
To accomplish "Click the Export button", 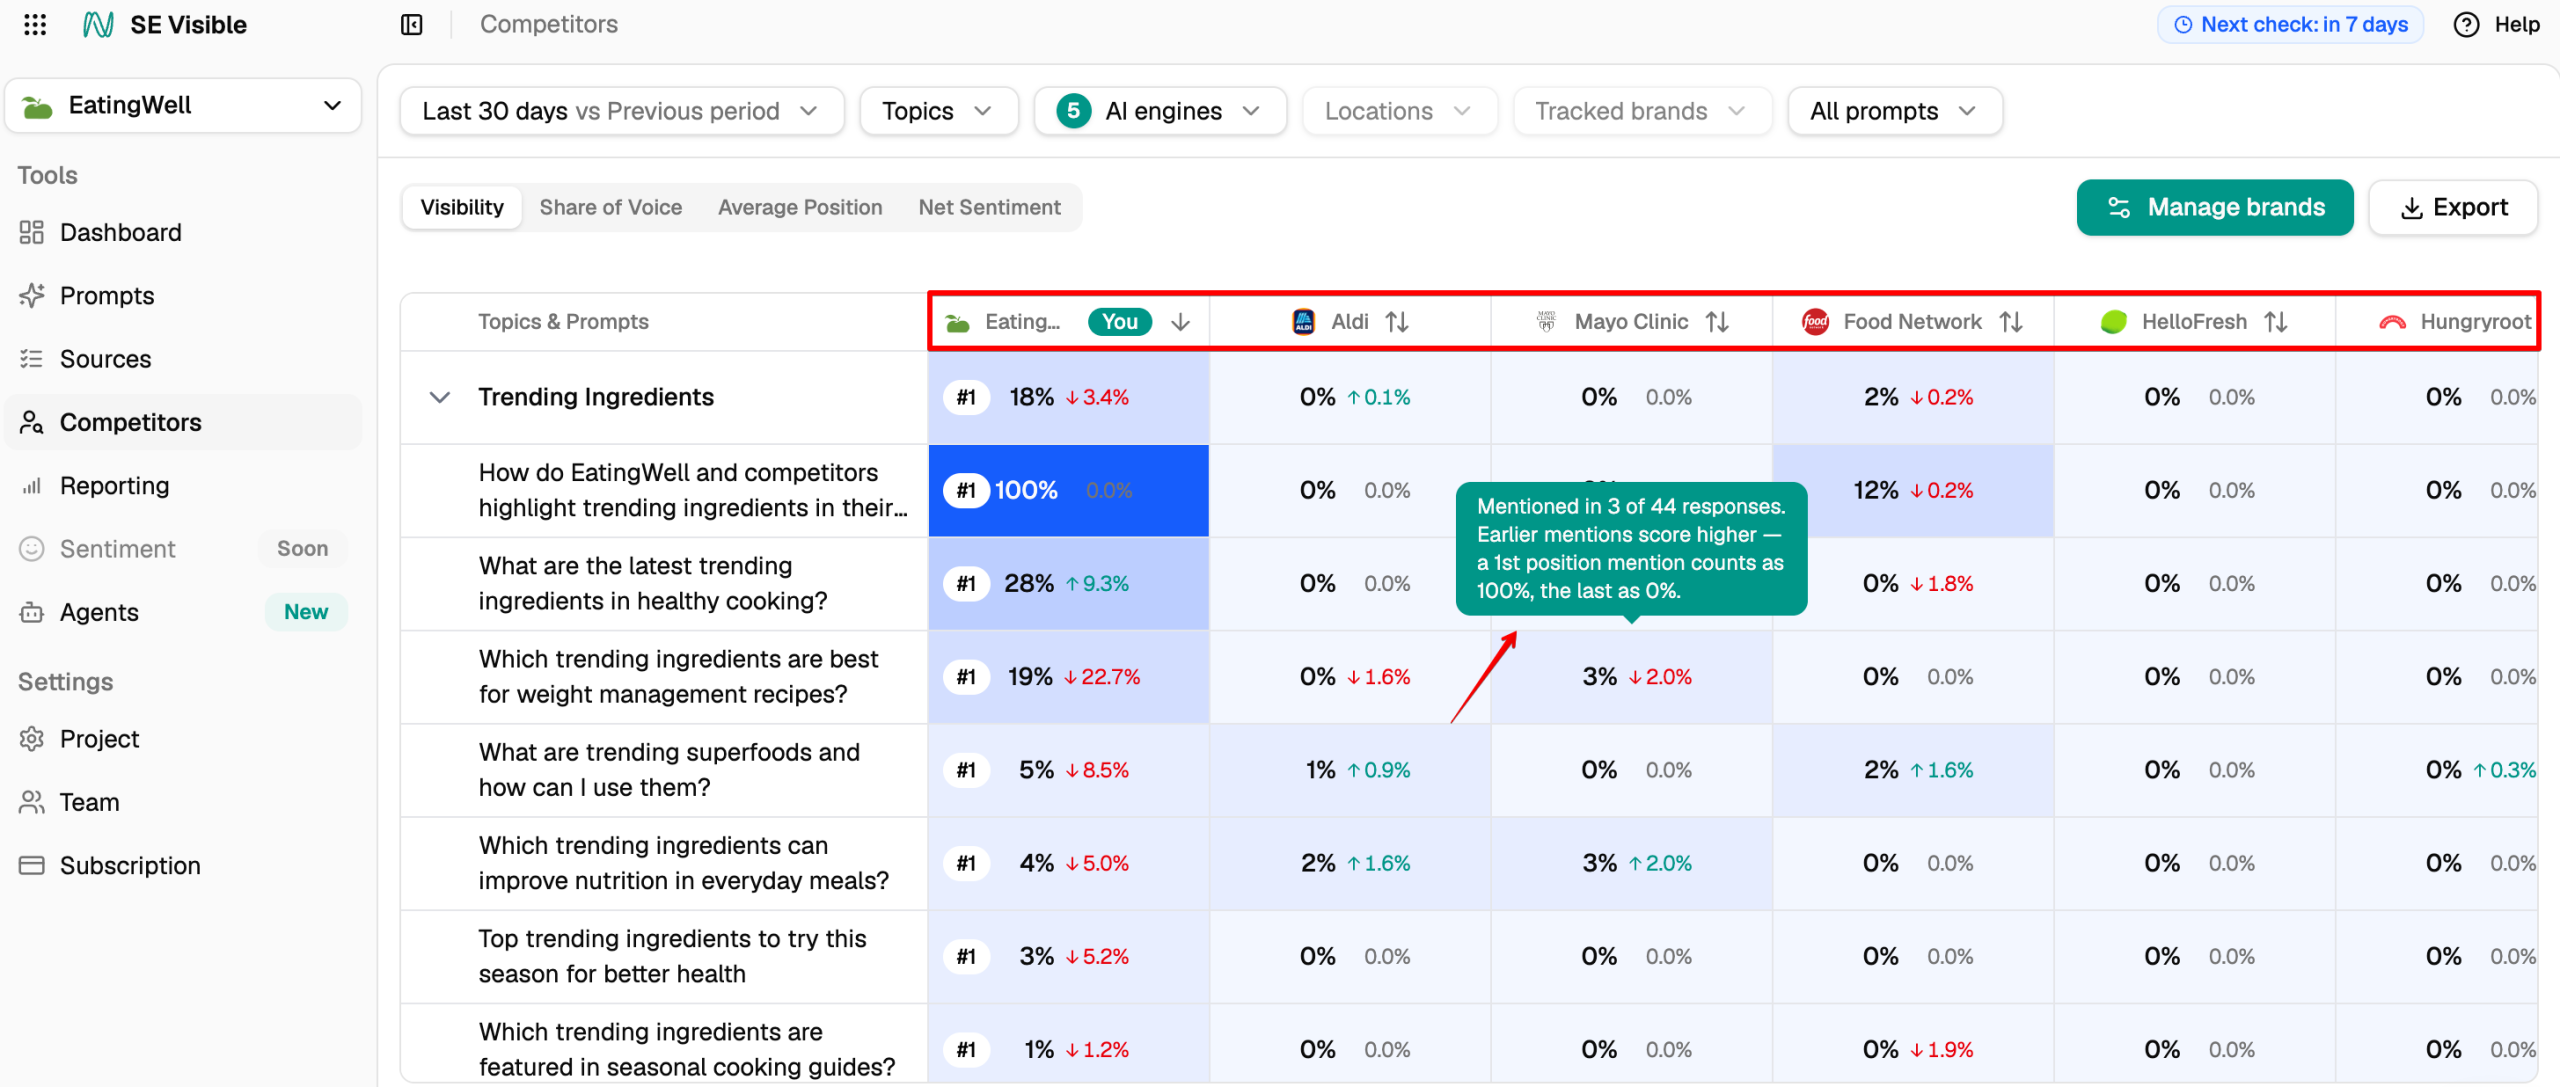I will tap(2453, 207).
